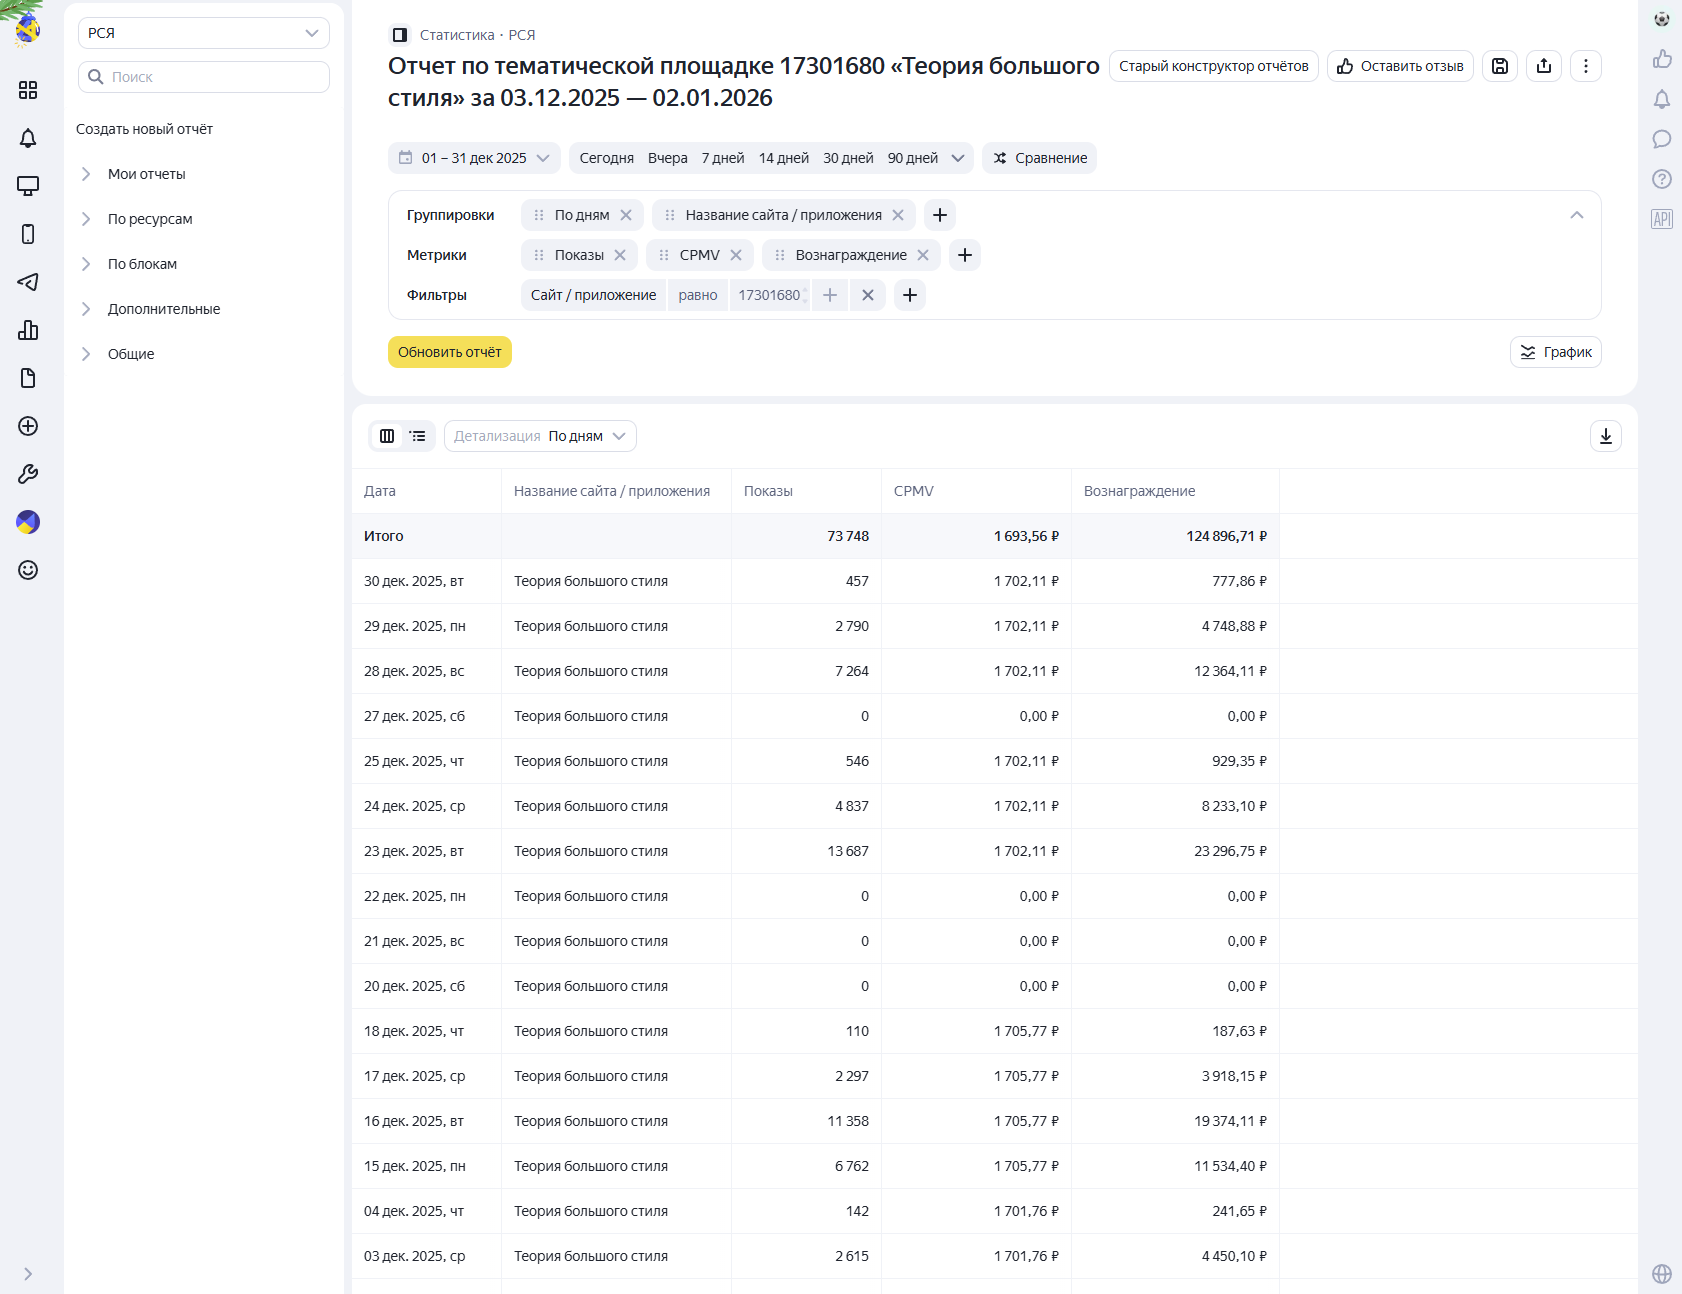Image resolution: width=1682 pixels, height=1294 pixels.
Task: Click the smiley face icon in left rail
Action: click(x=28, y=570)
